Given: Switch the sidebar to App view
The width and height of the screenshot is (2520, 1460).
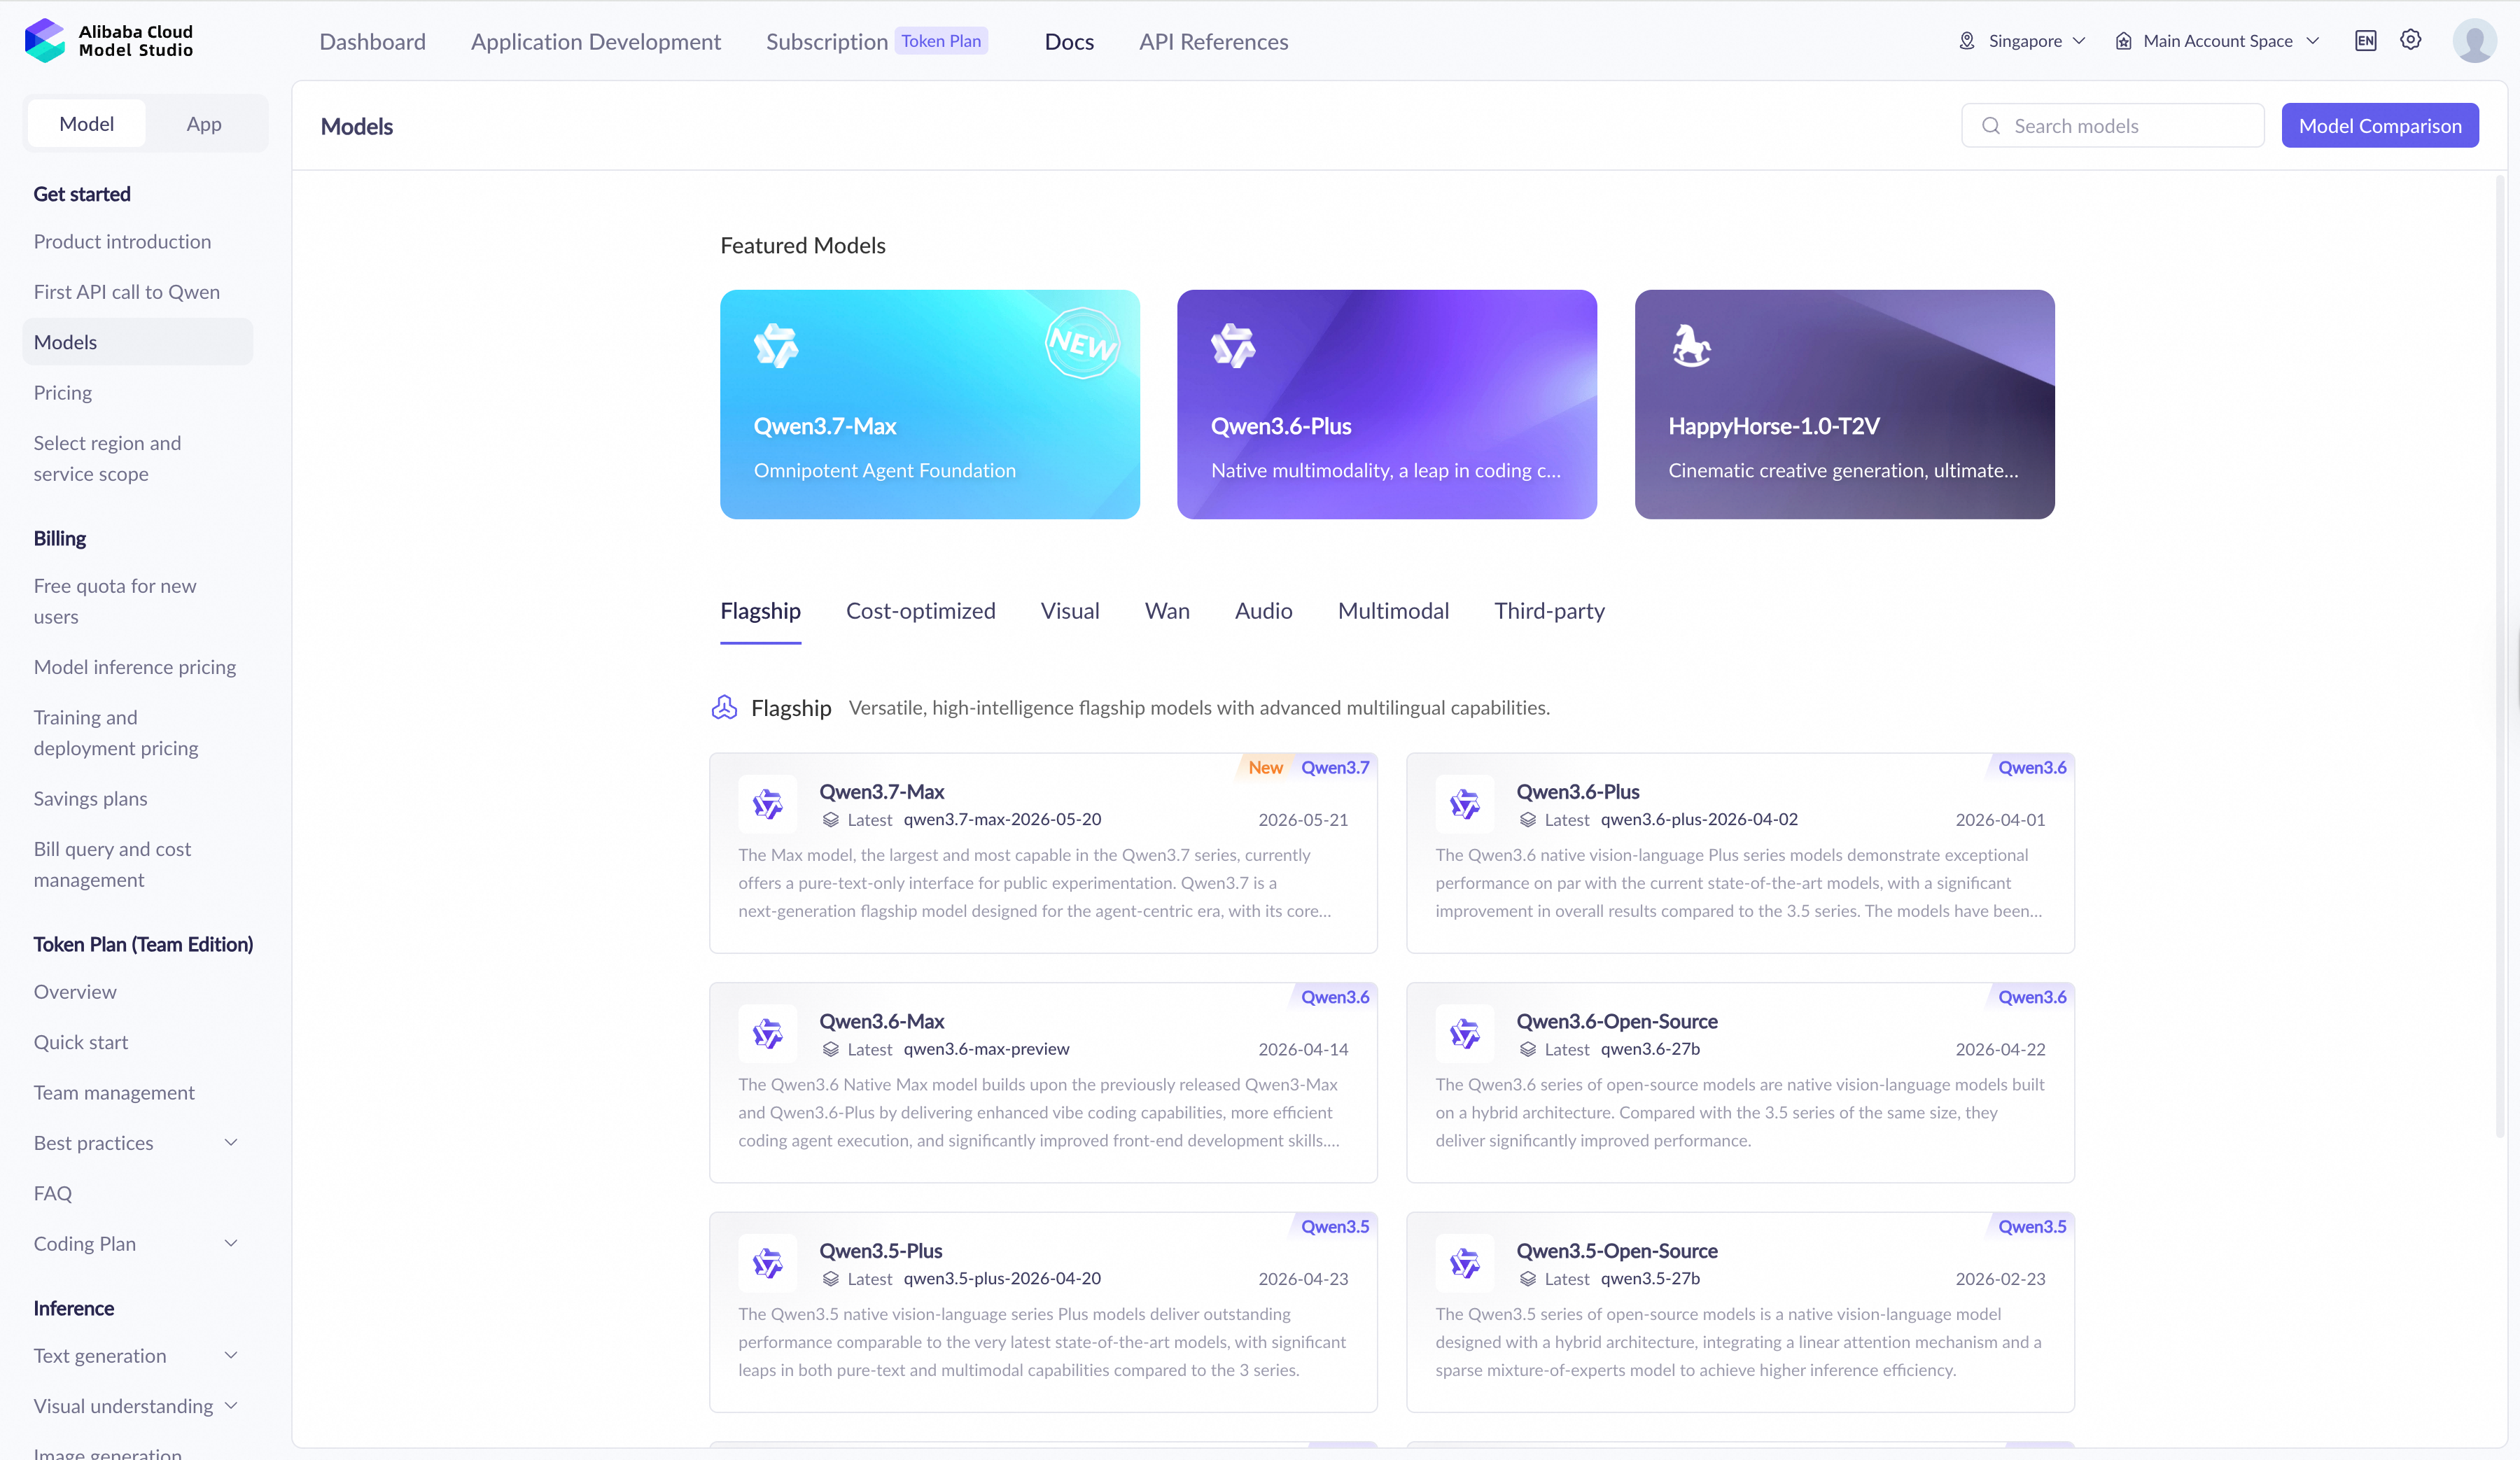Looking at the screenshot, I should coord(204,124).
